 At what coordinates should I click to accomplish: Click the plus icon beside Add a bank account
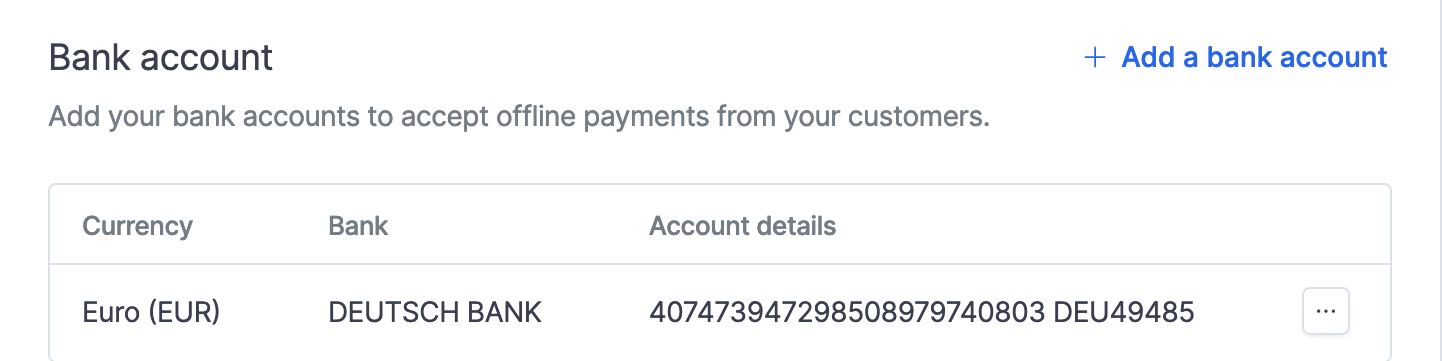(1095, 58)
